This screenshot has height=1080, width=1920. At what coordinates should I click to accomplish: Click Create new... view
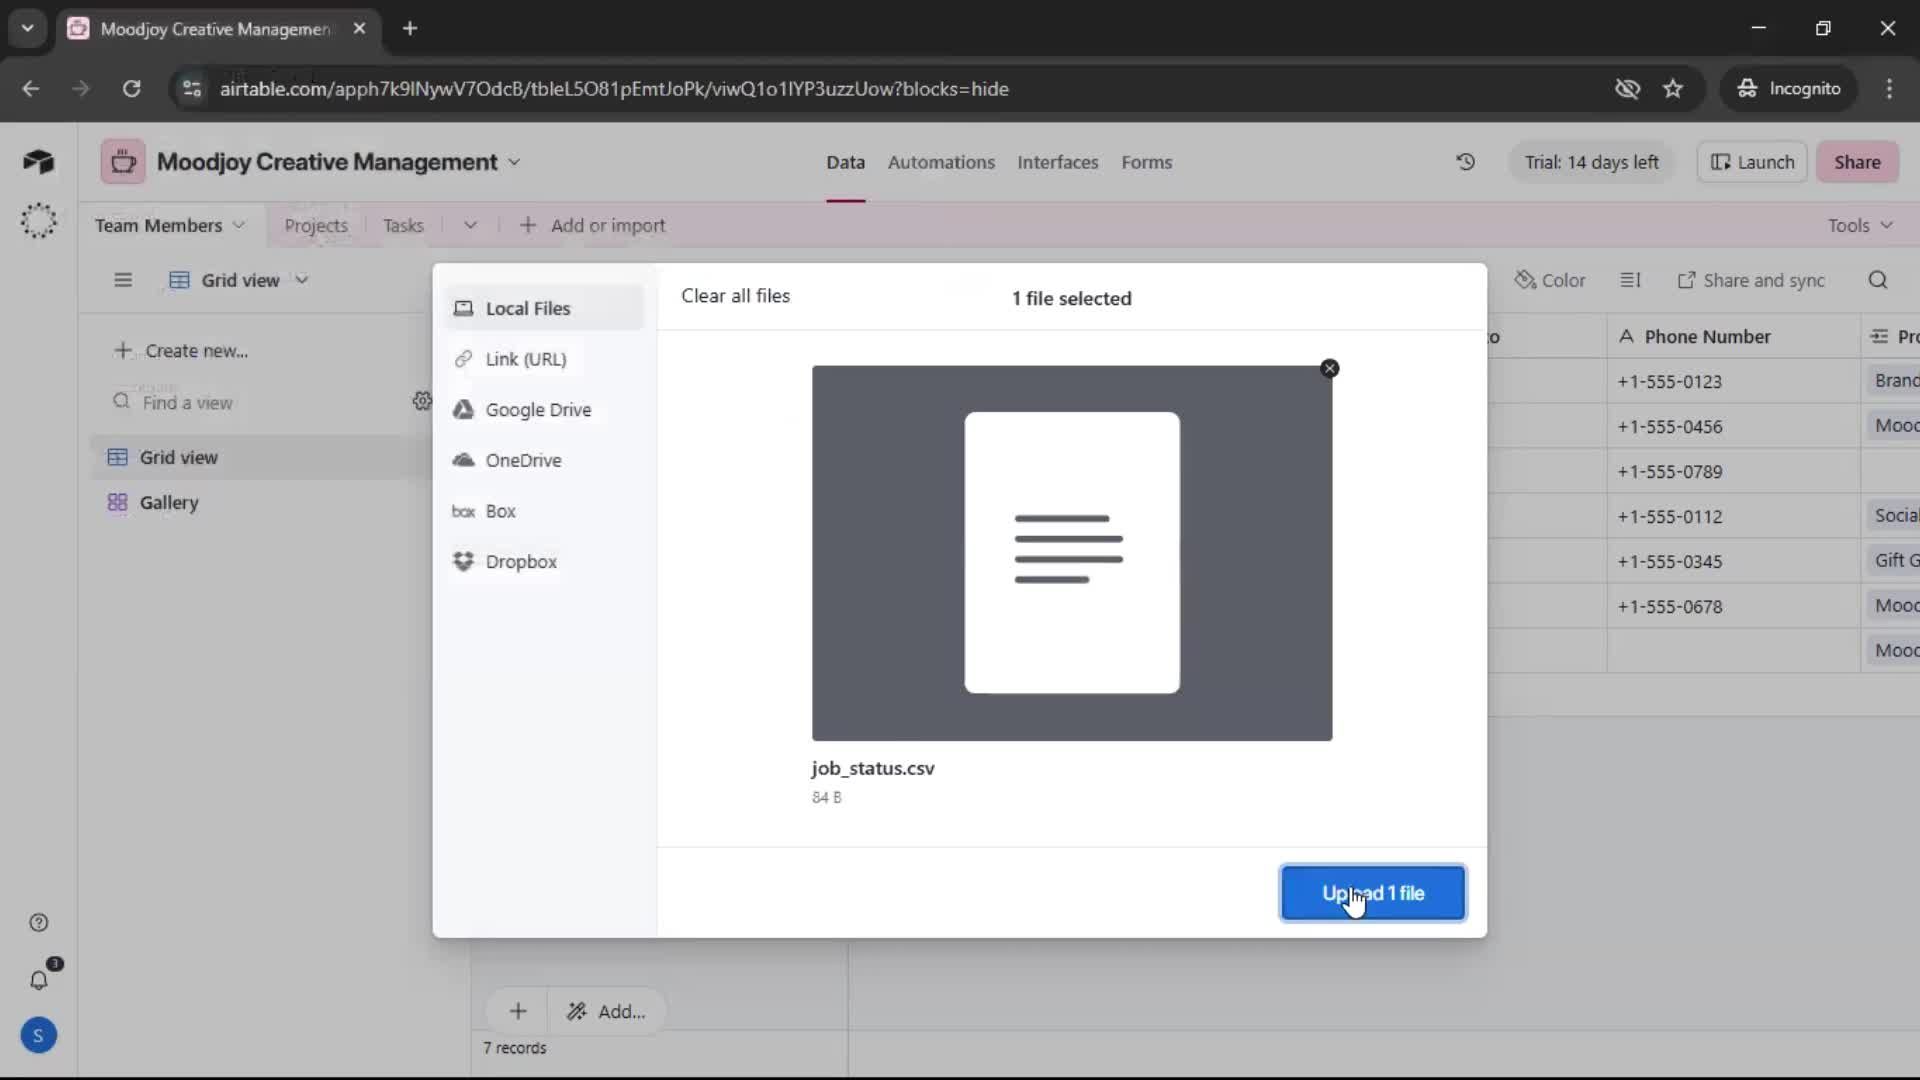click(181, 351)
